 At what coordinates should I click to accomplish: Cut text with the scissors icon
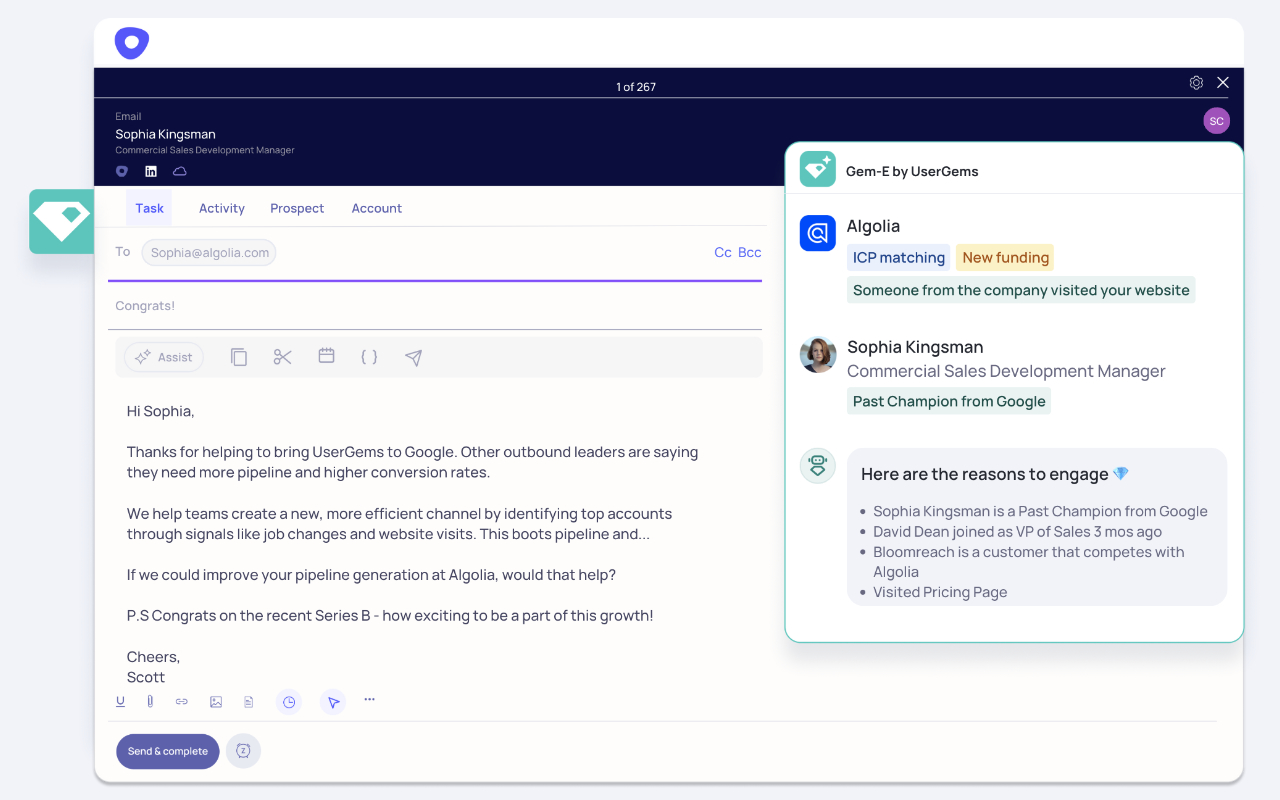282,356
